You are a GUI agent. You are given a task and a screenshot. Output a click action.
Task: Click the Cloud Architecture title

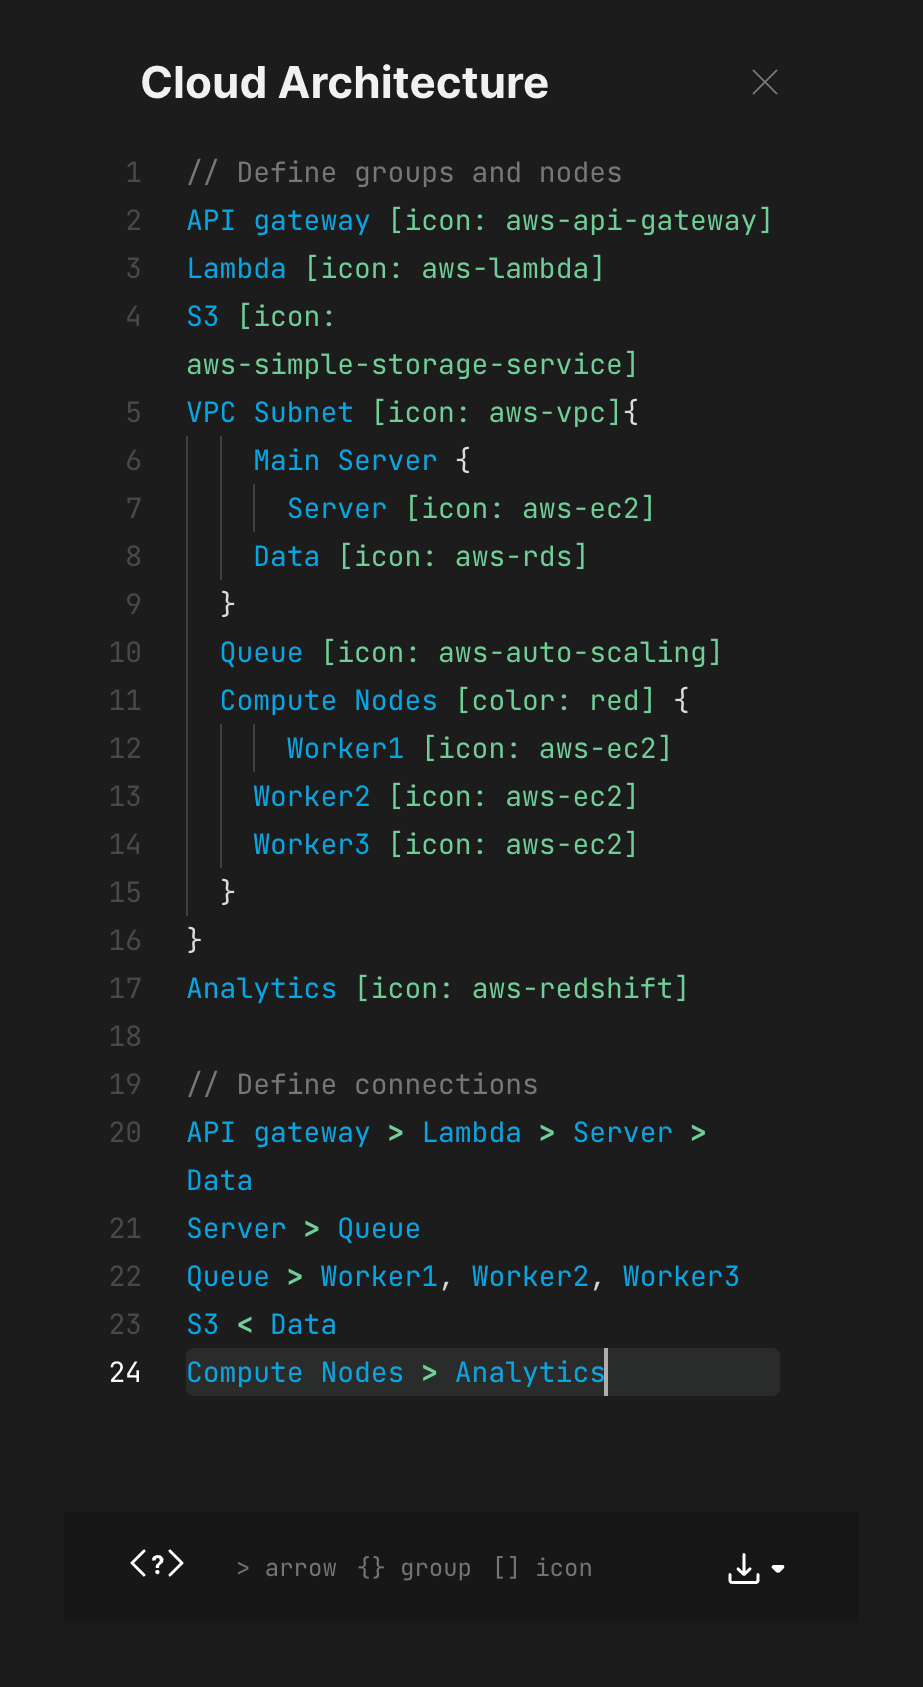pyautogui.click(x=345, y=82)
